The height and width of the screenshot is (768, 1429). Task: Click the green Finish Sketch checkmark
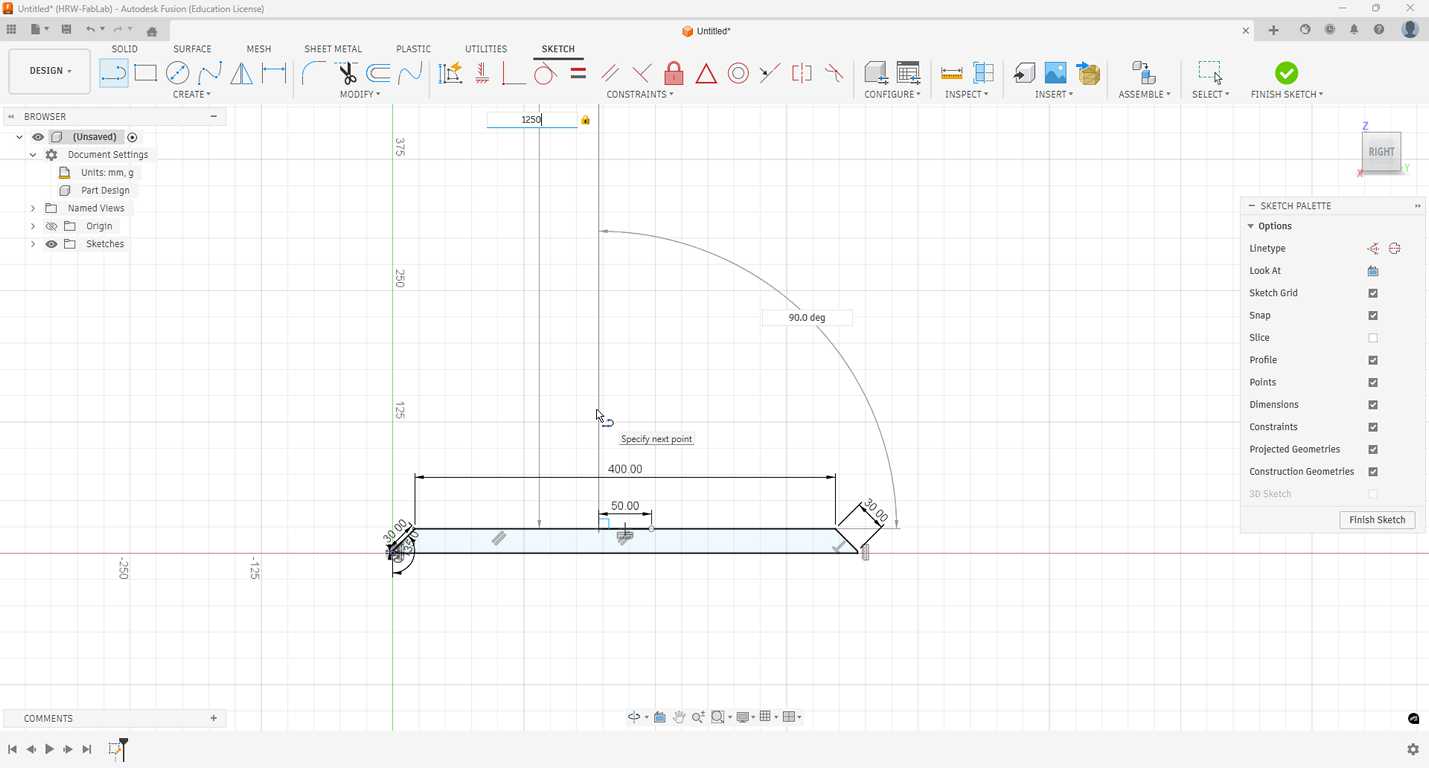[x=1286, y=73]
